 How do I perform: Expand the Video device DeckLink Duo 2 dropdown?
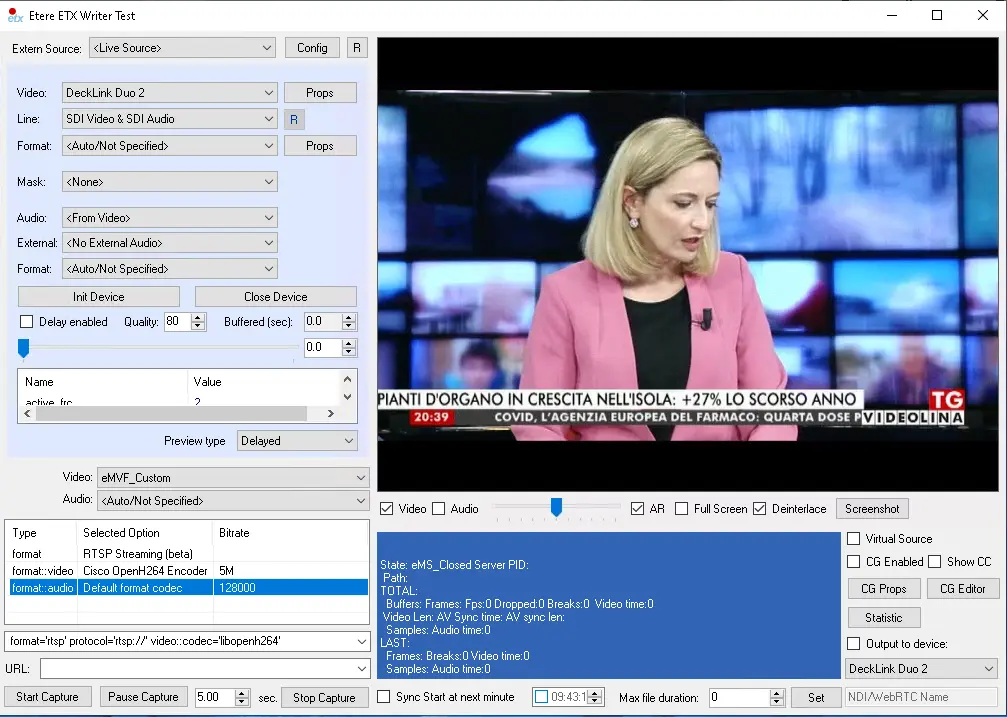(169, 93)
